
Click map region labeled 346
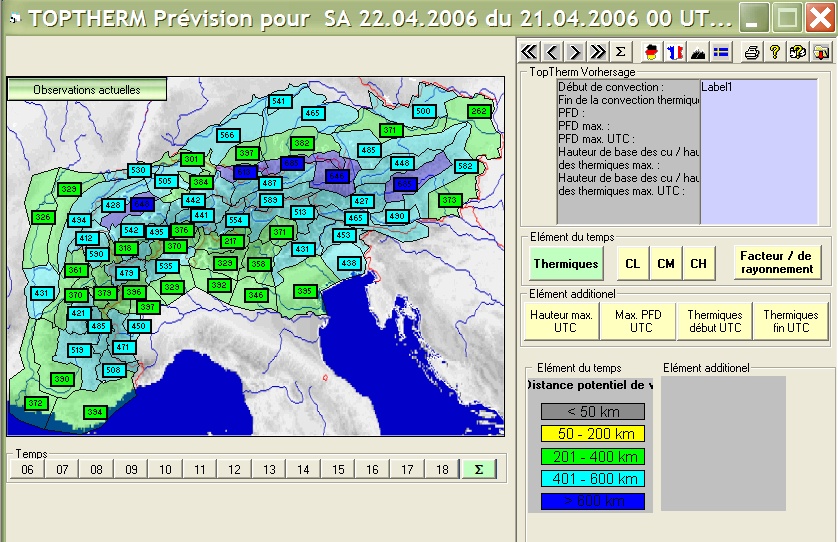(256, 295)
